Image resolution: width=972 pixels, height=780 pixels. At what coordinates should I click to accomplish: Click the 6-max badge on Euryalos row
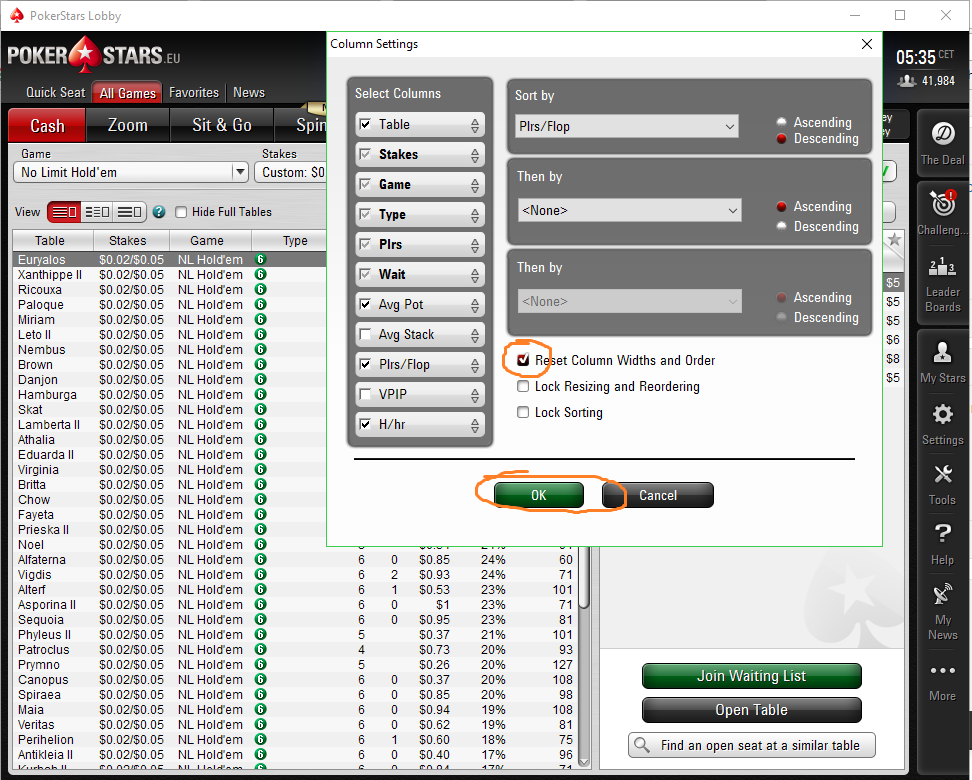(x=261, y=259)
